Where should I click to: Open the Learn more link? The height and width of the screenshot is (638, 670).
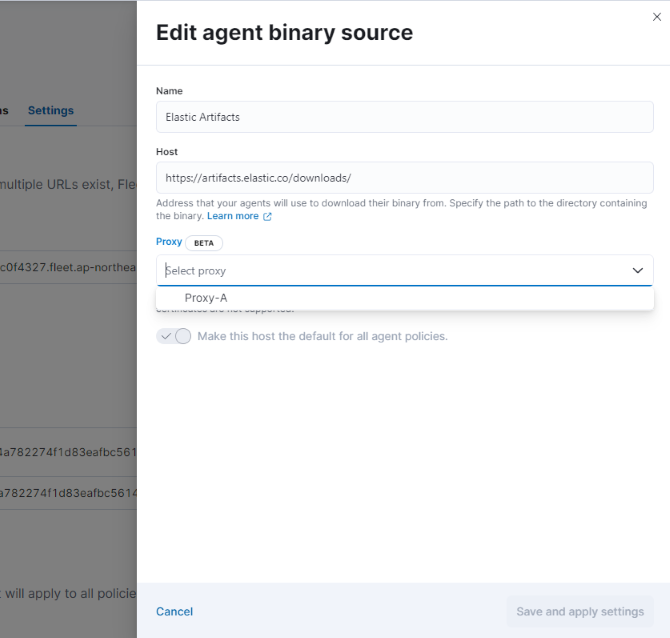(232, 216)
